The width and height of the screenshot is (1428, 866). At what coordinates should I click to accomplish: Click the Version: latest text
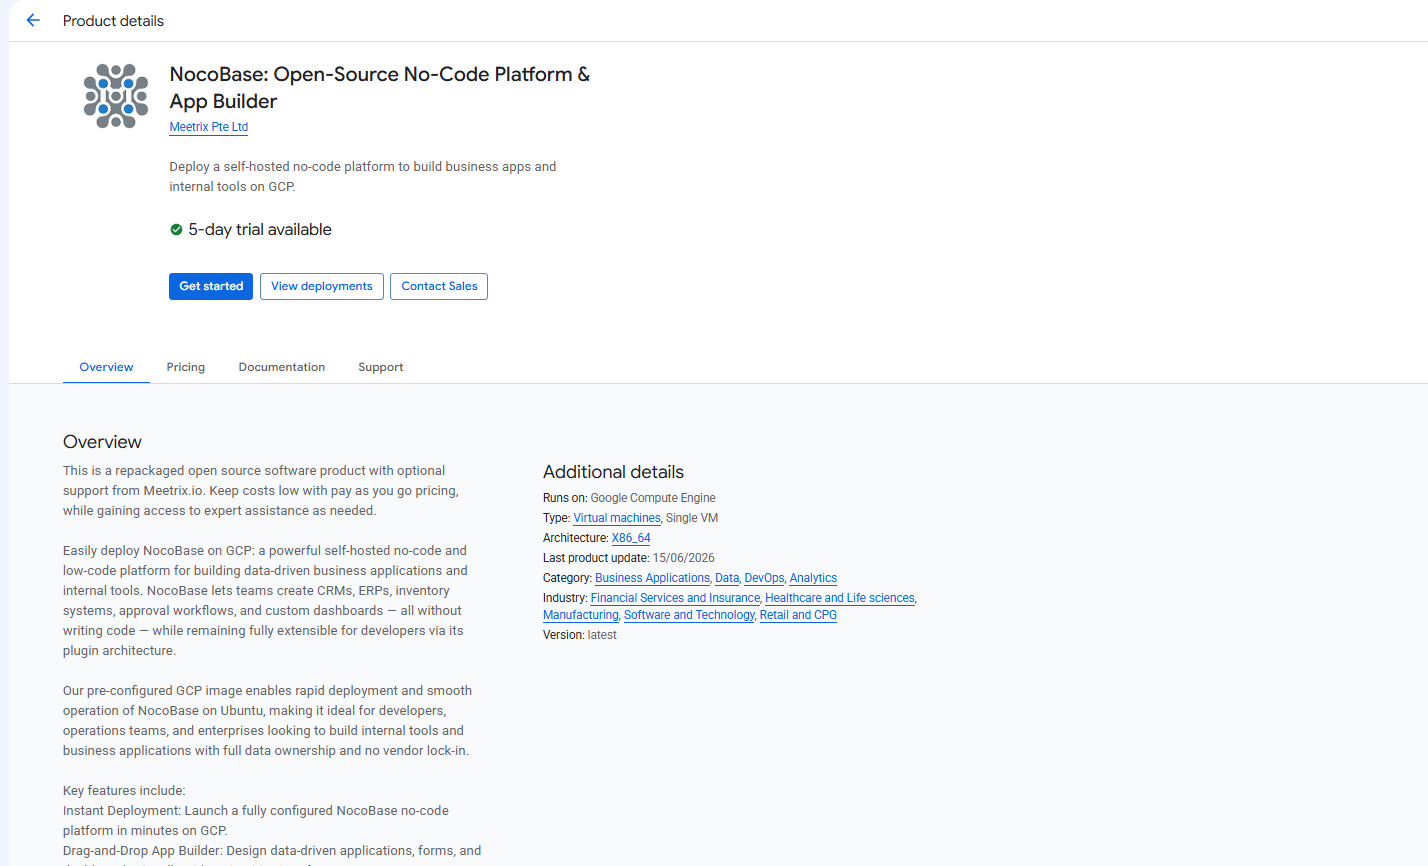pos(580,635)
